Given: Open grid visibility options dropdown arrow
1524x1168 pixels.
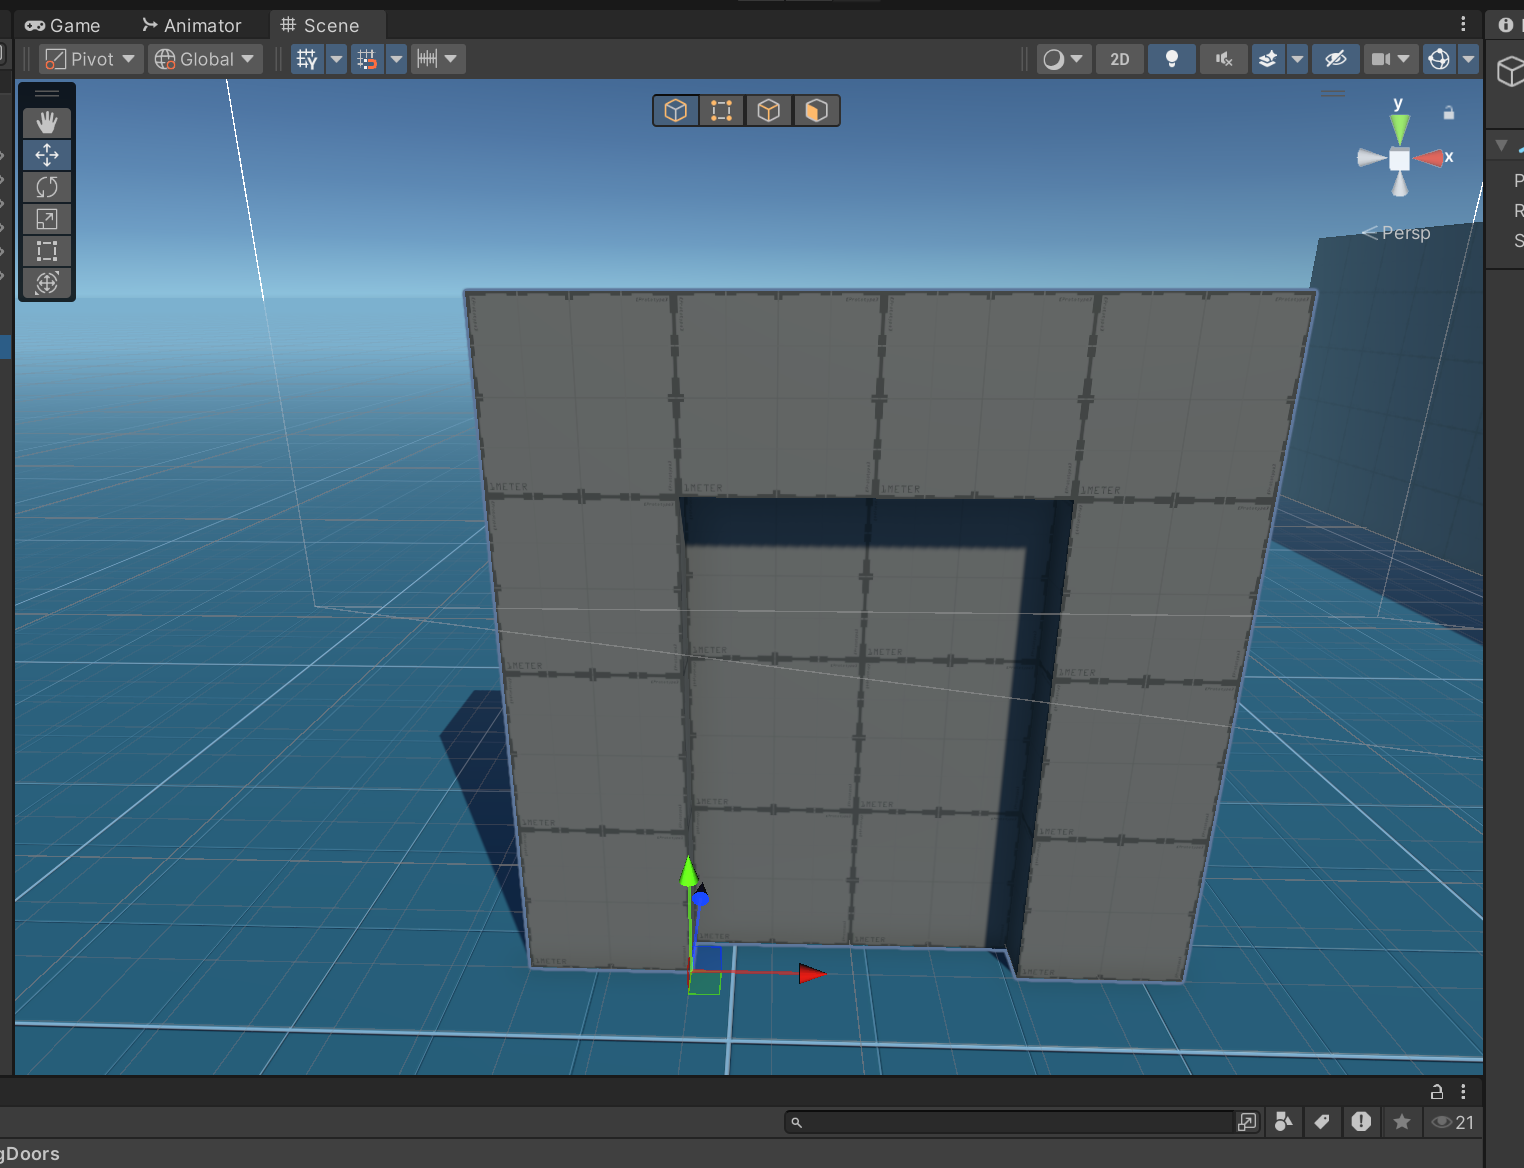Looking at the screenshot, I should pos(337,59).
